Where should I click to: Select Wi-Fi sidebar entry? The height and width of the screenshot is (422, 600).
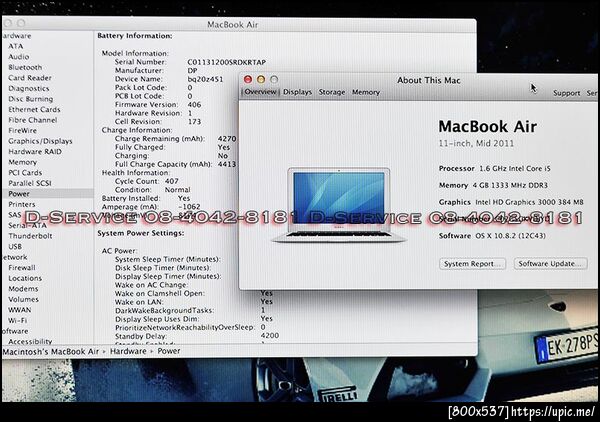click(18, 321)
